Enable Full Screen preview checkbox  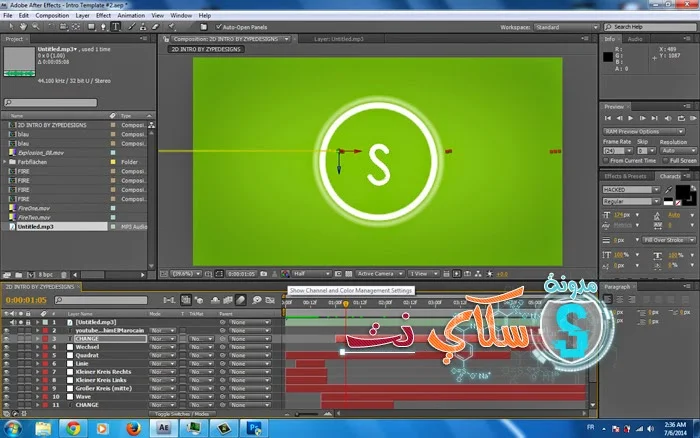point(666,160)
